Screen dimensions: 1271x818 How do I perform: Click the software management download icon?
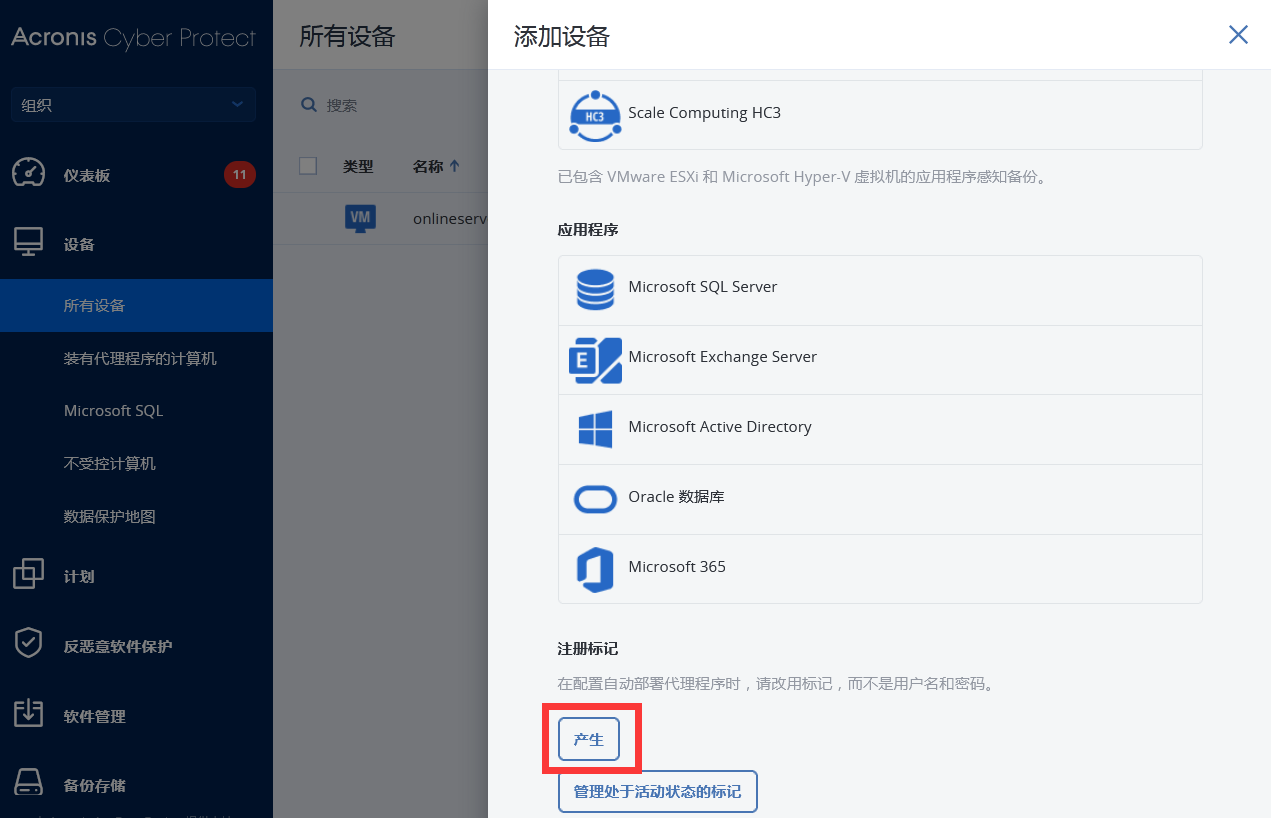[28, 713]
